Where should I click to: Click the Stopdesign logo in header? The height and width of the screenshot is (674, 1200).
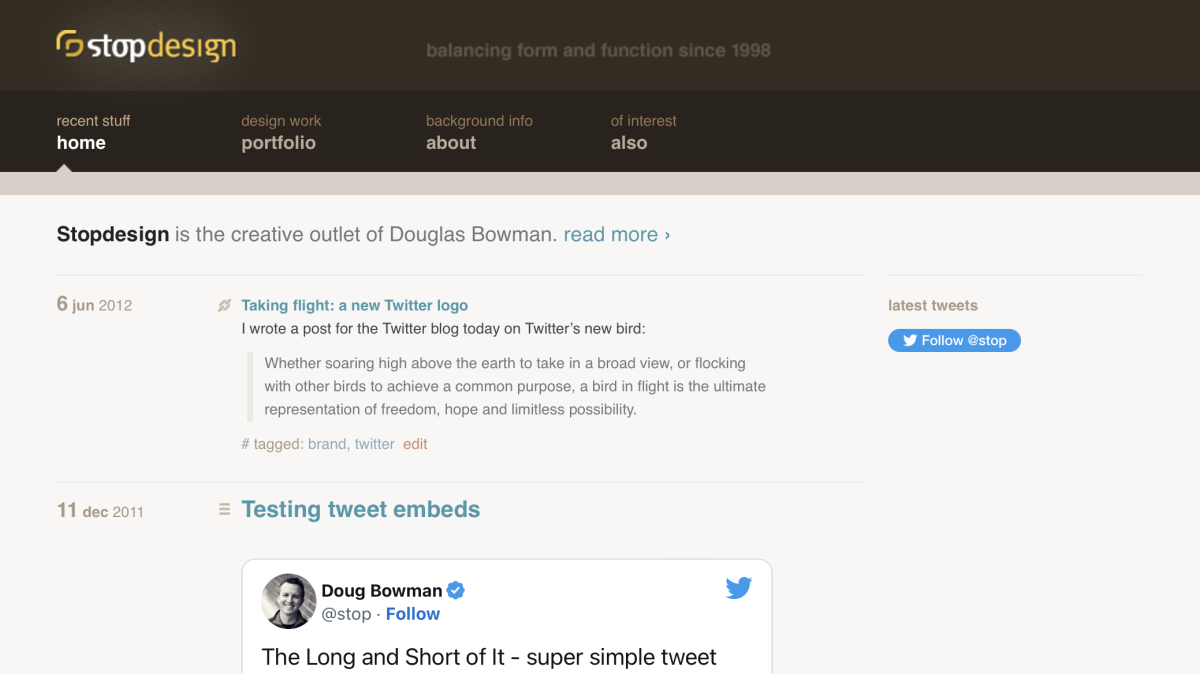tap(146, 46)
